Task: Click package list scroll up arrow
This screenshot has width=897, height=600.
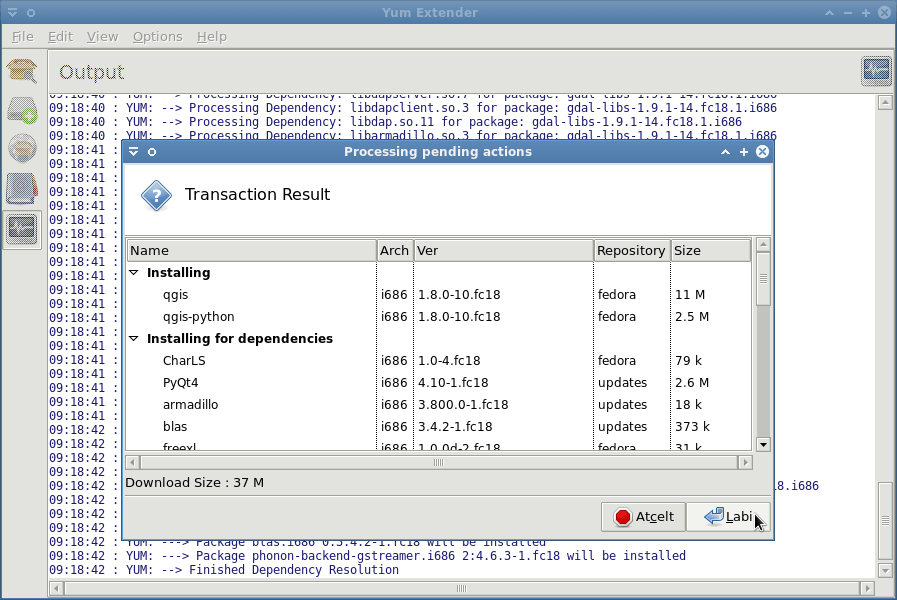Action: (x=763, y=245)
